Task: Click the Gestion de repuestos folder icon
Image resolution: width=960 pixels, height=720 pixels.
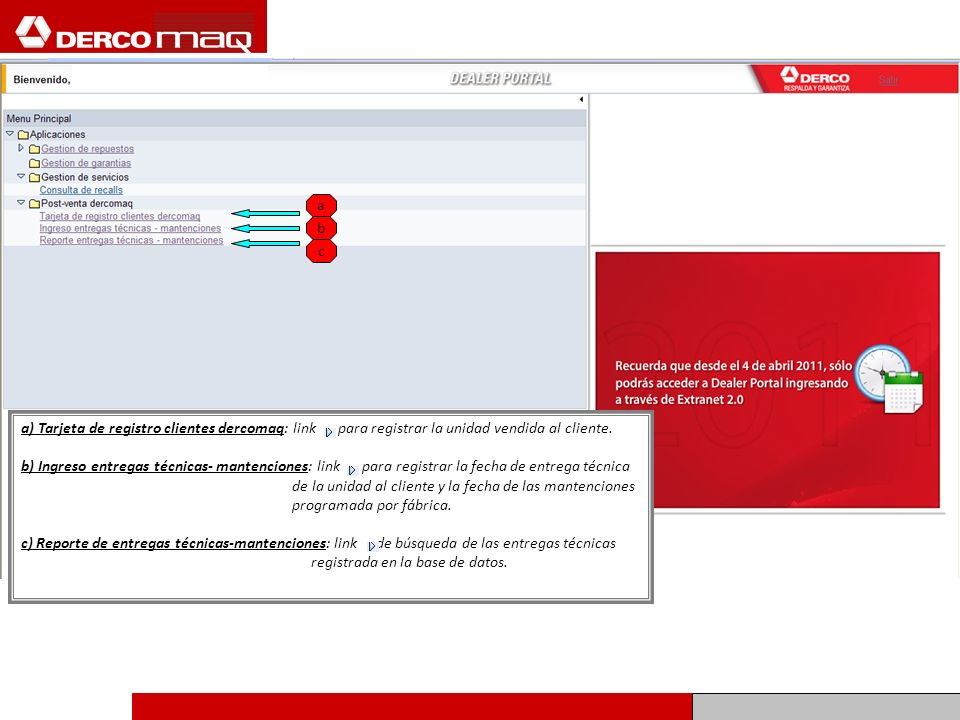Action: 34,149
